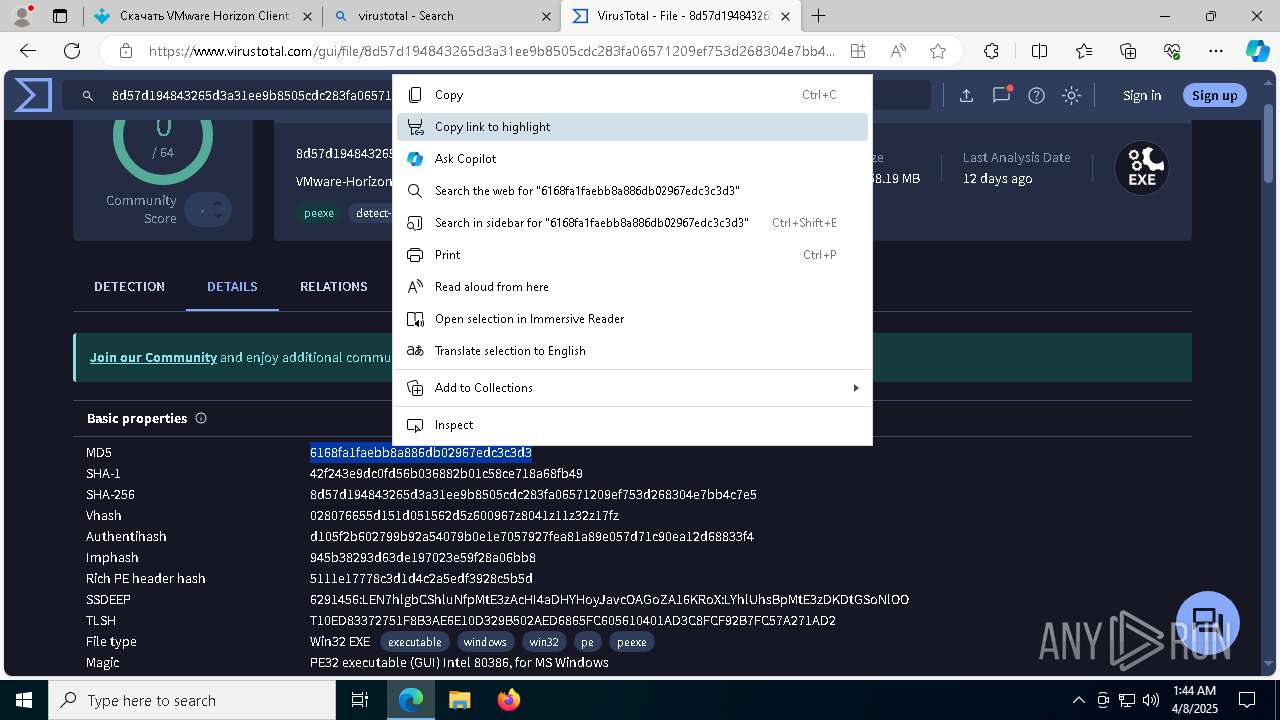Choose Copy in the context menu
The width and height of the screenshot is (1280, 720).
pyautogui.click(x=632, y=95)
